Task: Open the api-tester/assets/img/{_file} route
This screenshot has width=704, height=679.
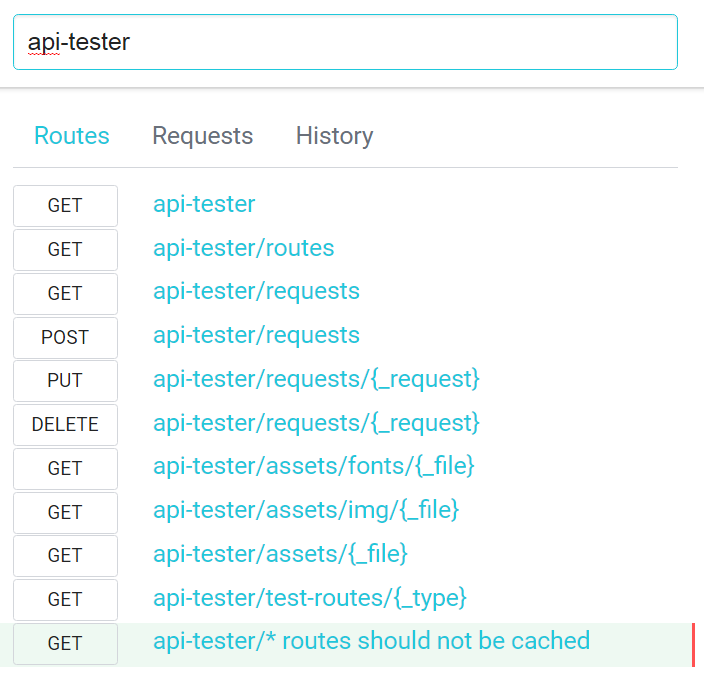Action: pyautogui.click(x=306, y=510)
